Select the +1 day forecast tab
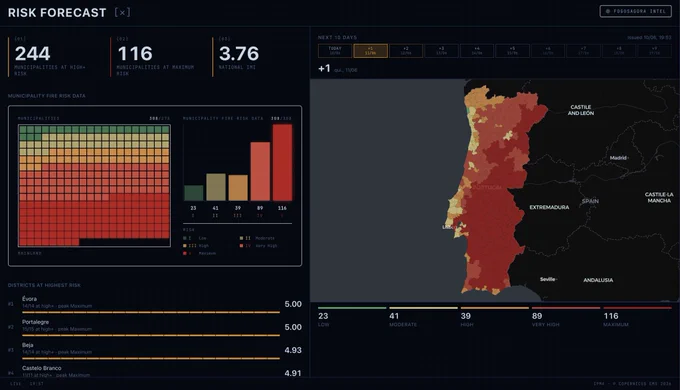680x390 pixels. [370, 51]
